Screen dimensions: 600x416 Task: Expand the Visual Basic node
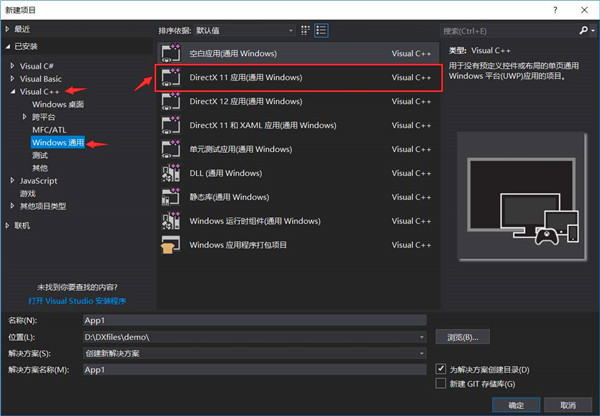(13, 78)
